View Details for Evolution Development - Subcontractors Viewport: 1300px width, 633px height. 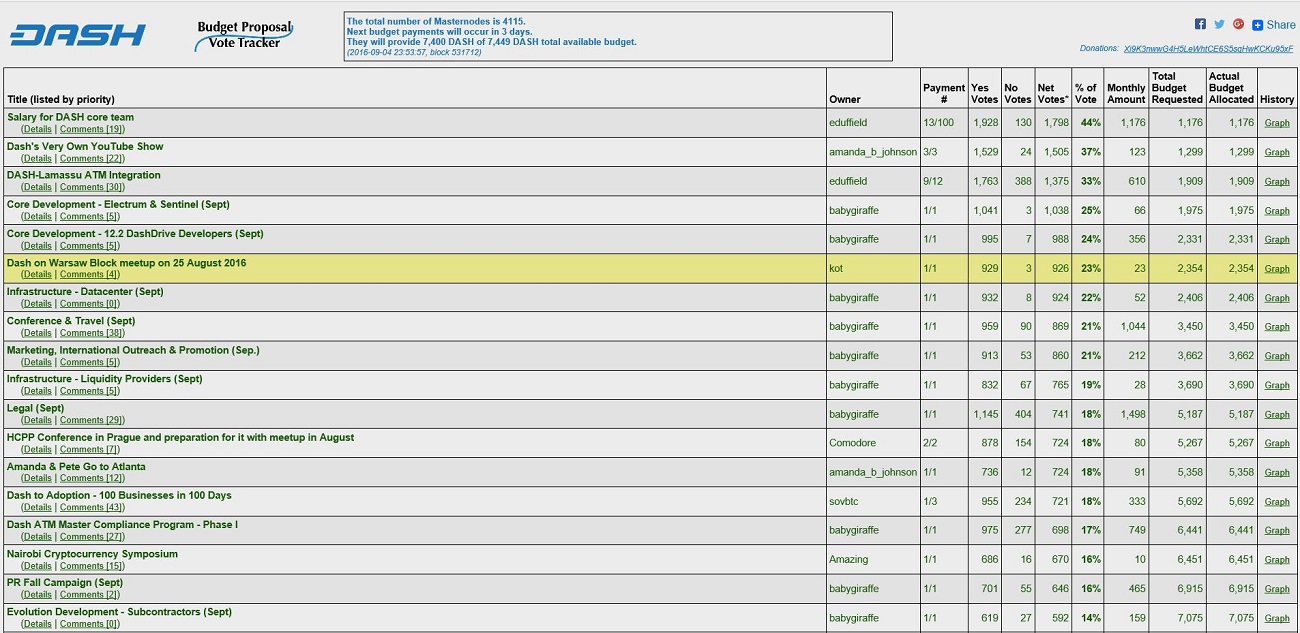pyautogui.click(x=37, y=624)
